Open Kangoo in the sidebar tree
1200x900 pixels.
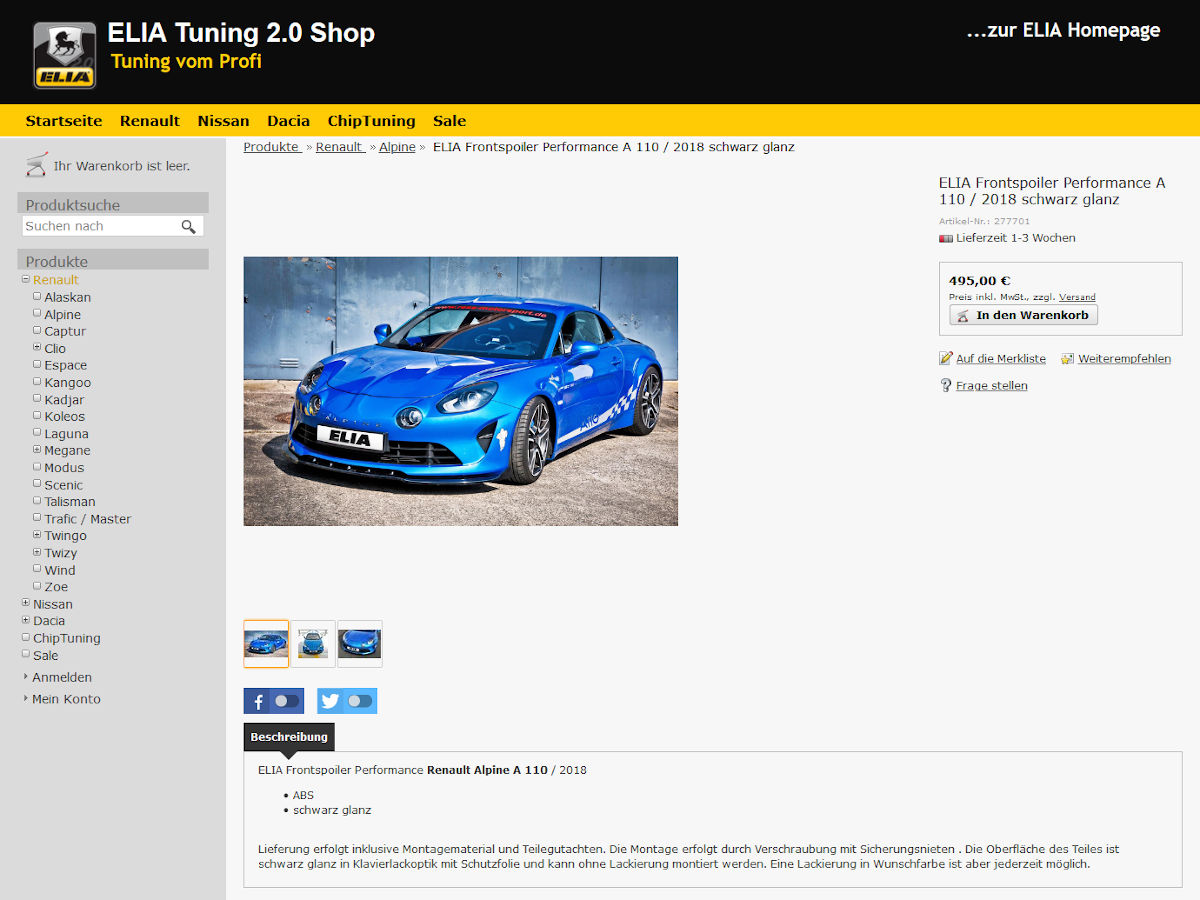pyautogui.click(x=68, y=382)
